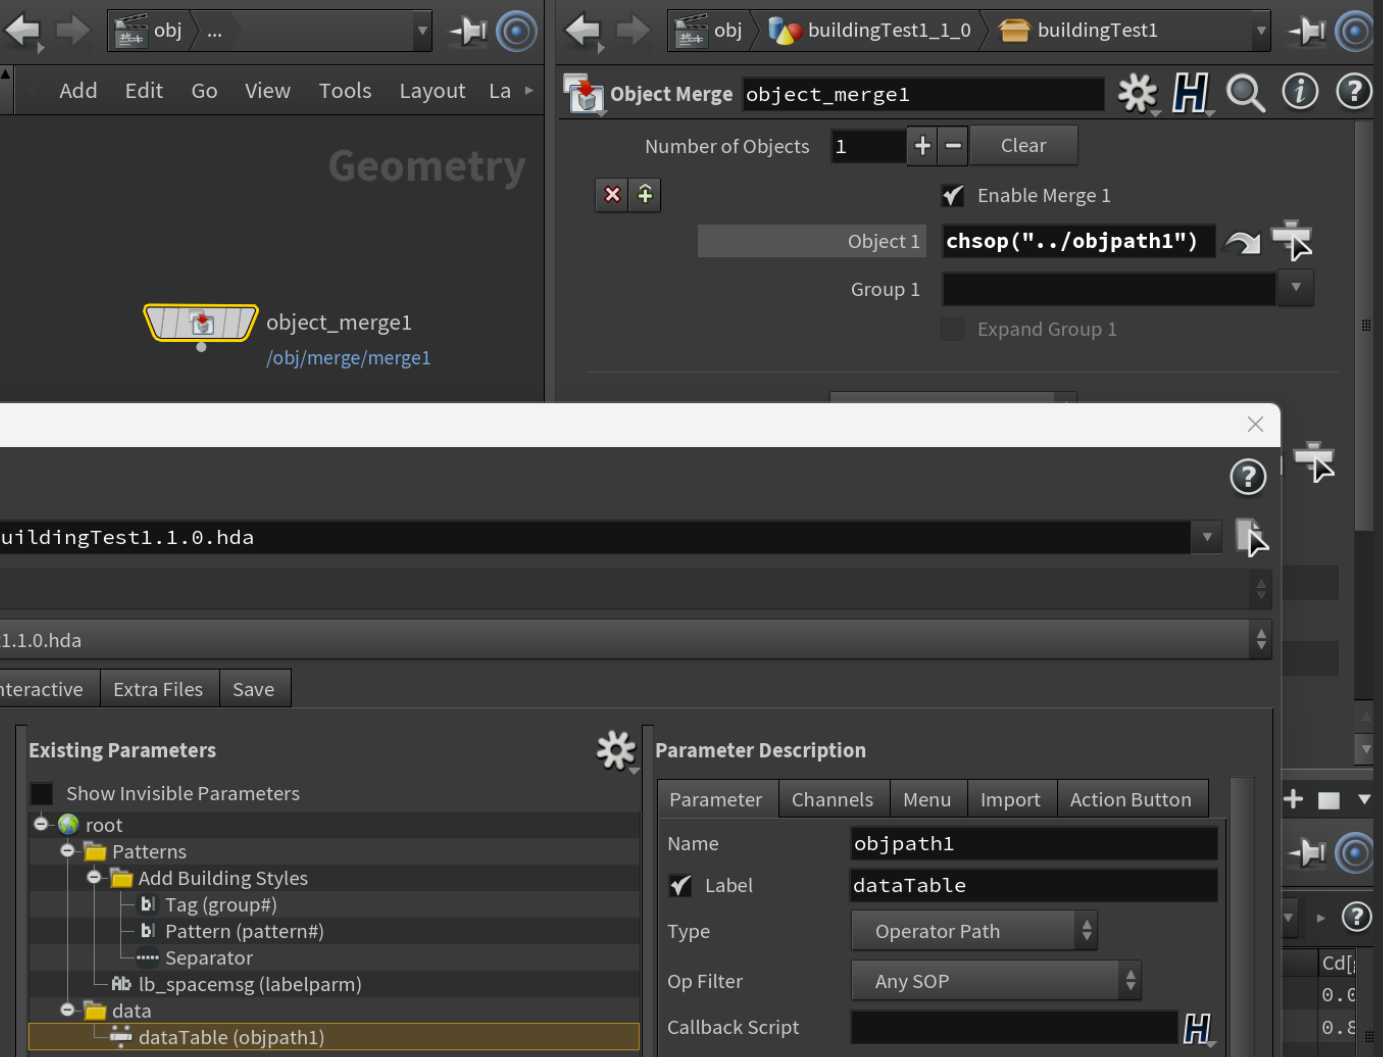Collapse the root tree node
The width and height of the screenshot is (1383, 1057).
pyautogui.click(x=41, y=824)
